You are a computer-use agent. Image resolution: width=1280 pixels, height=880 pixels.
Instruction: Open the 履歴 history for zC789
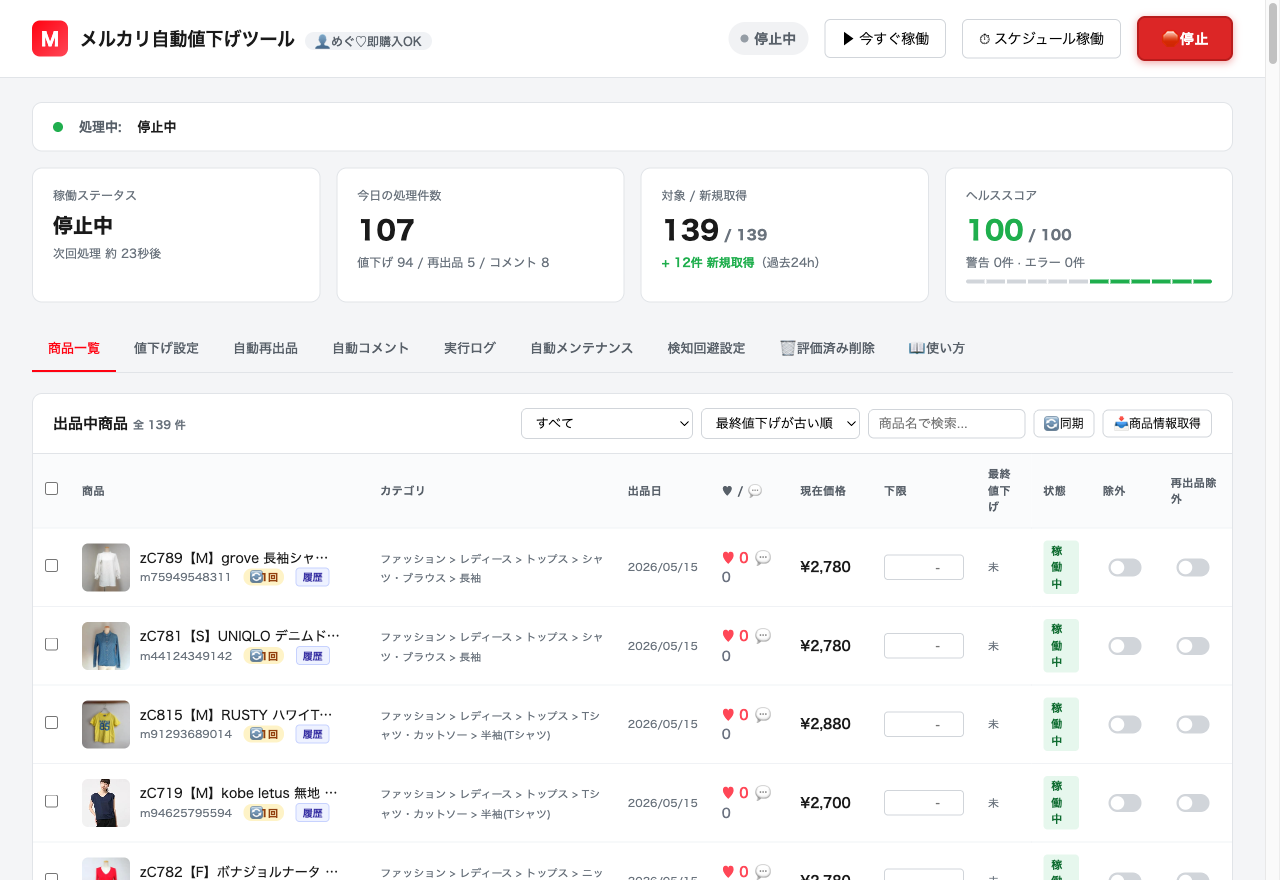point(312,577)
